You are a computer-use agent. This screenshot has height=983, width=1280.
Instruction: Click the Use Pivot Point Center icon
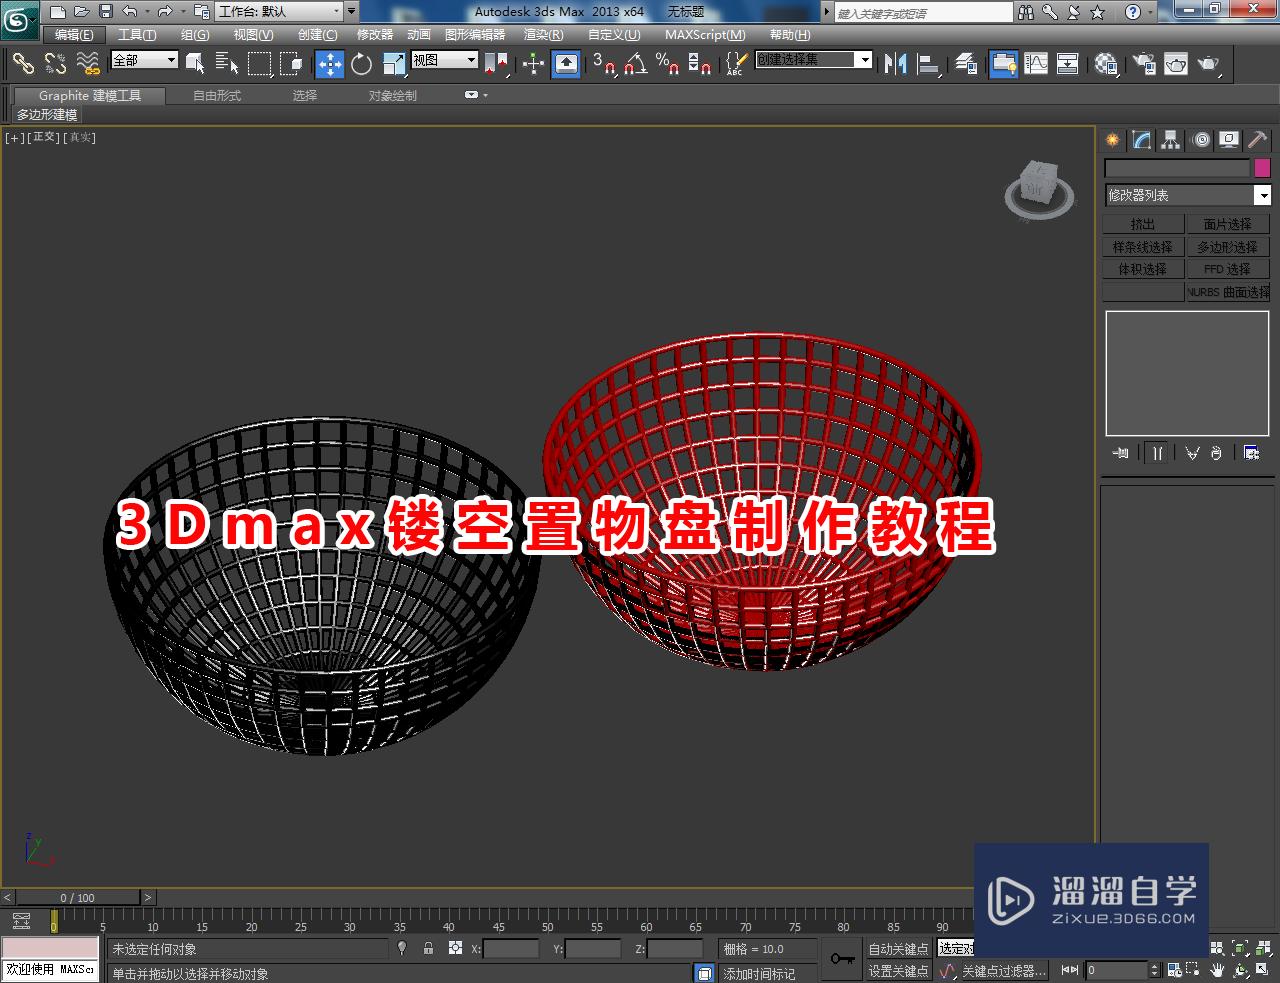click(x=497, y=64)
